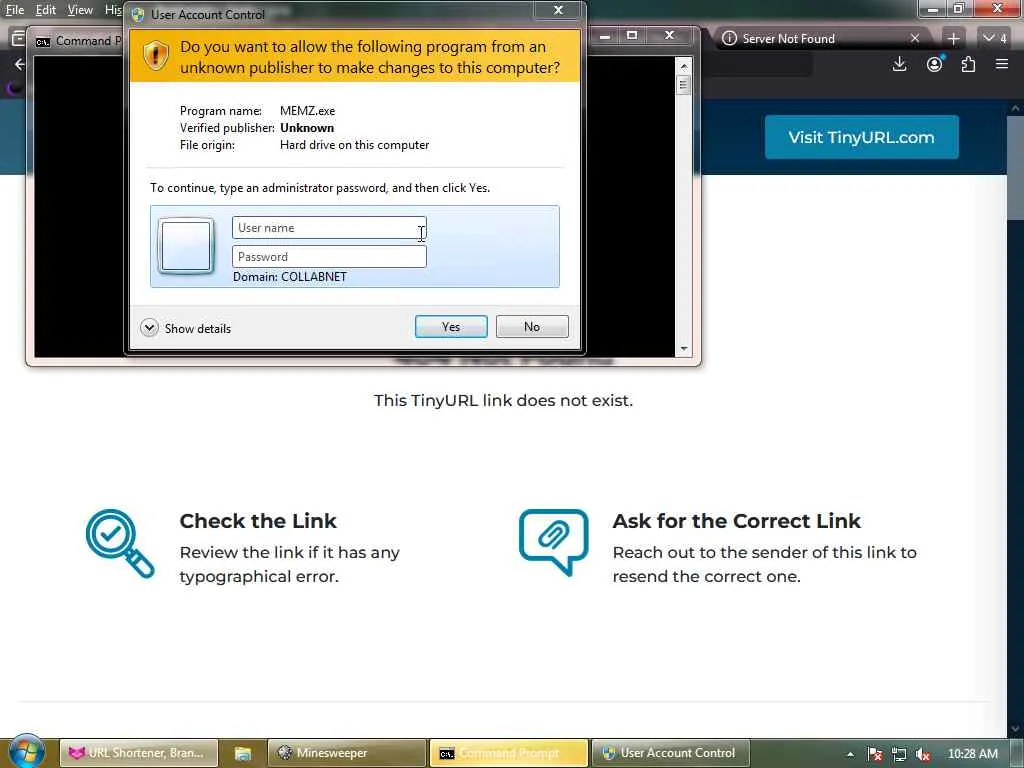The image size is (1024, 768).
Task: Click the Ask for the Correct Link heading
Action: coord(737,520)
